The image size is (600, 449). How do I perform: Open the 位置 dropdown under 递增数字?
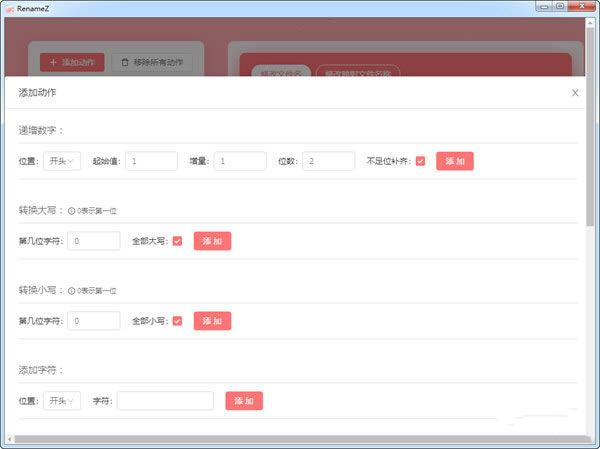point(62,161)
